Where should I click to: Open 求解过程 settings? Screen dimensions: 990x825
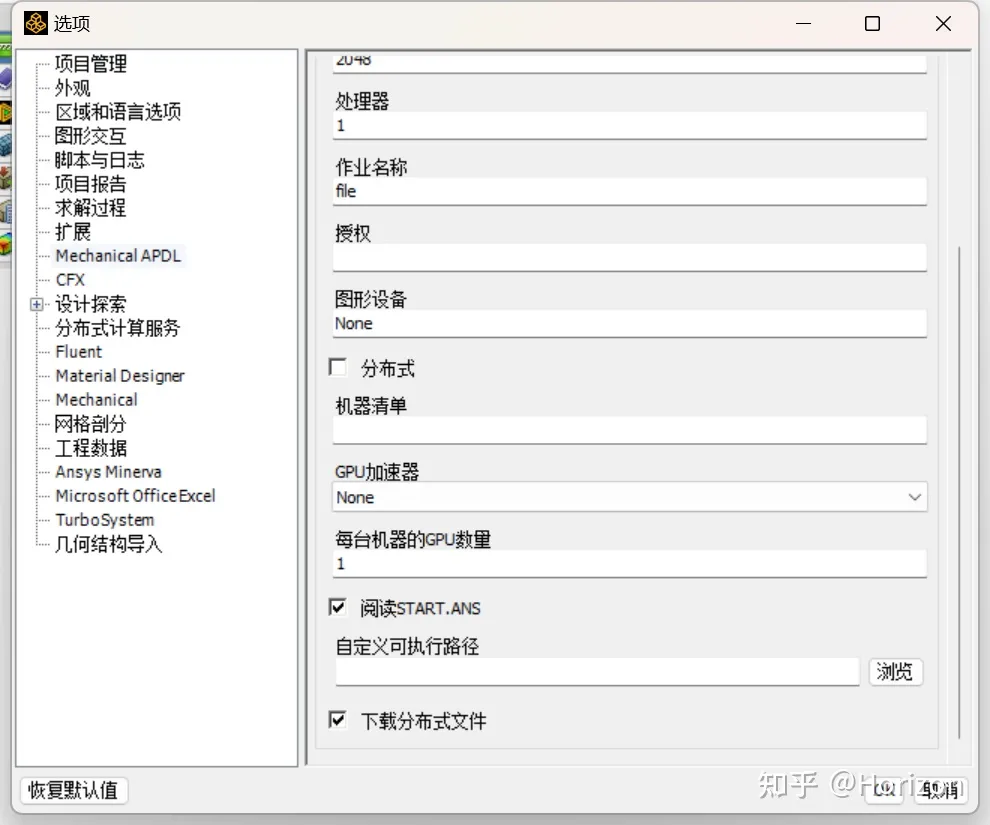(x=90, y=208)
